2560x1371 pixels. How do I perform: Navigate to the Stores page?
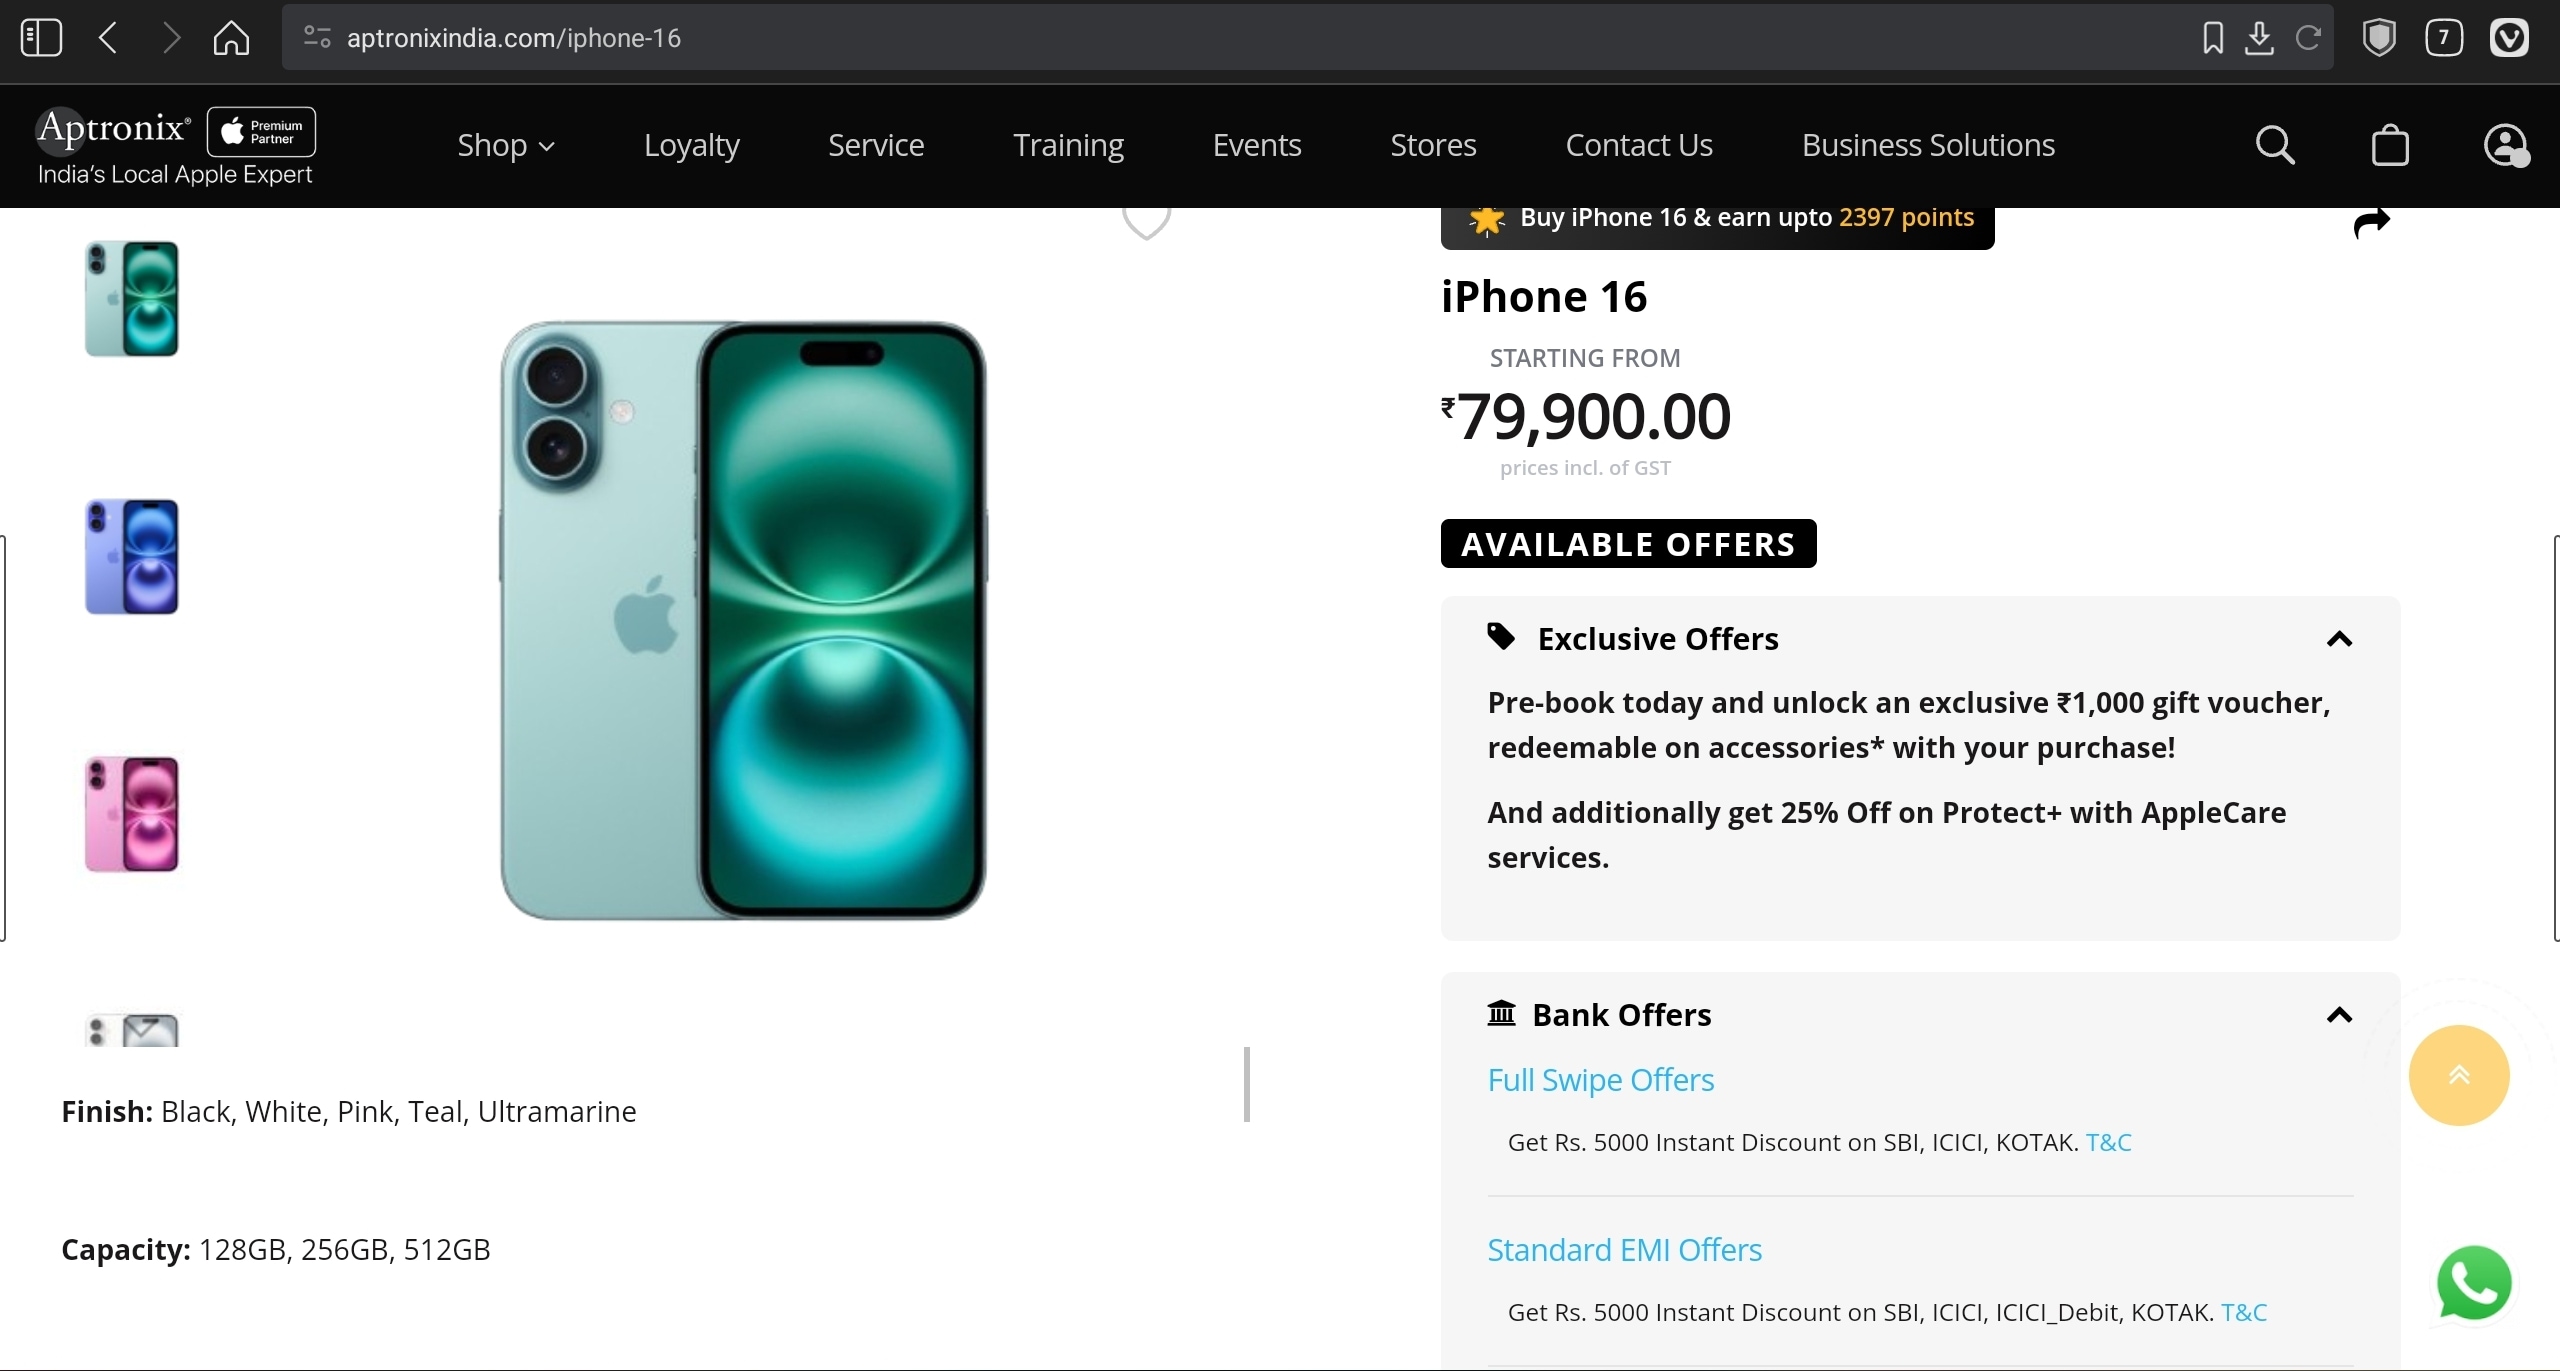tap(1432, 145)
